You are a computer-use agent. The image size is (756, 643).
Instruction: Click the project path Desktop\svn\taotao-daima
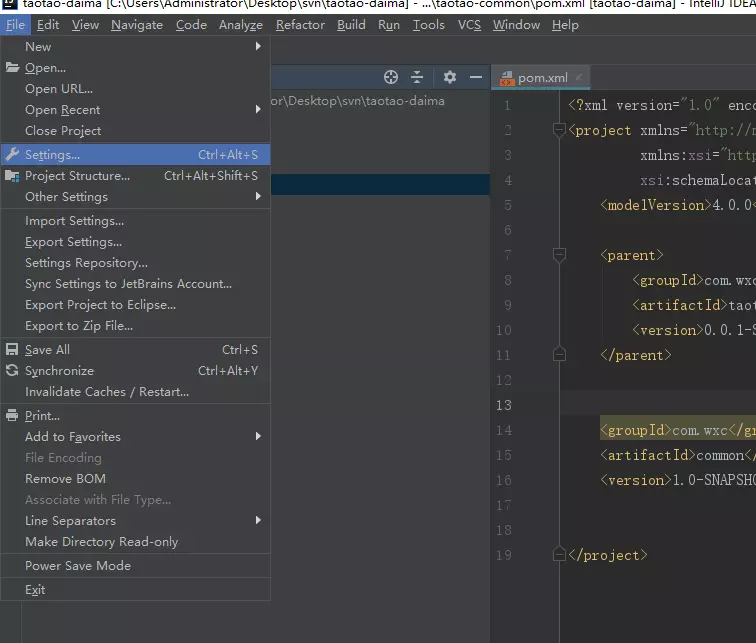click(x=357, y=101)
